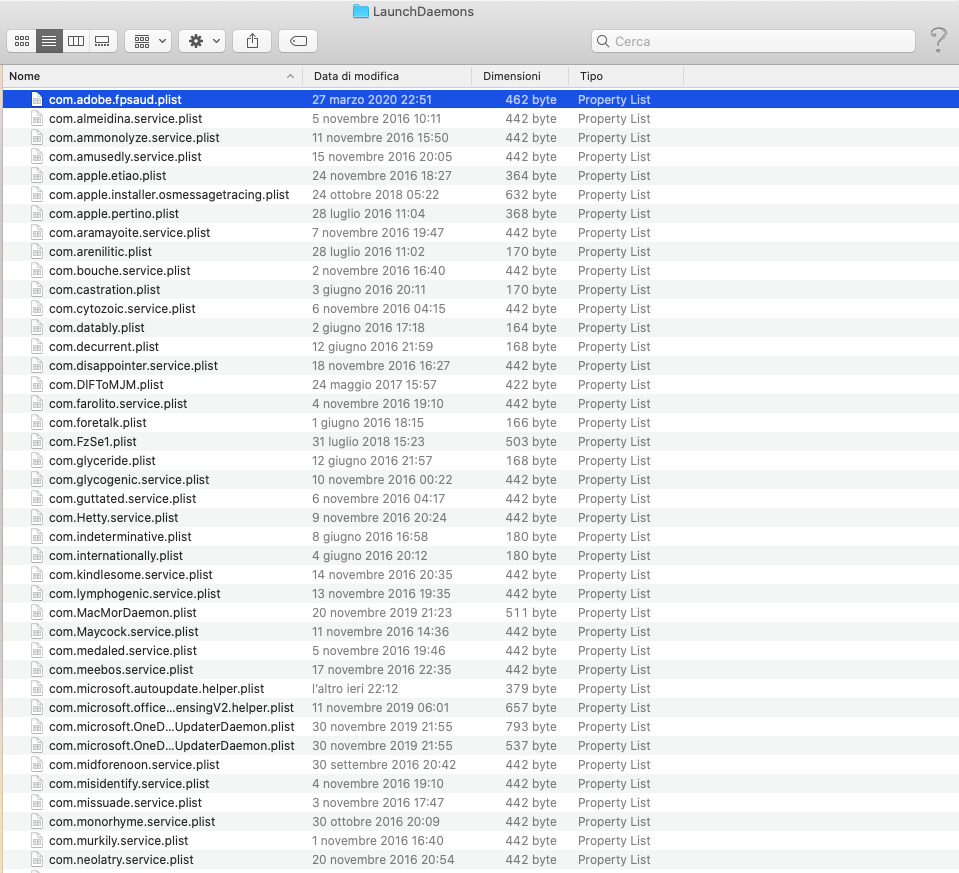959x873 pixels.
Task: Select the file named com.midforenoon.service.plist
Action: coord(134,763)
